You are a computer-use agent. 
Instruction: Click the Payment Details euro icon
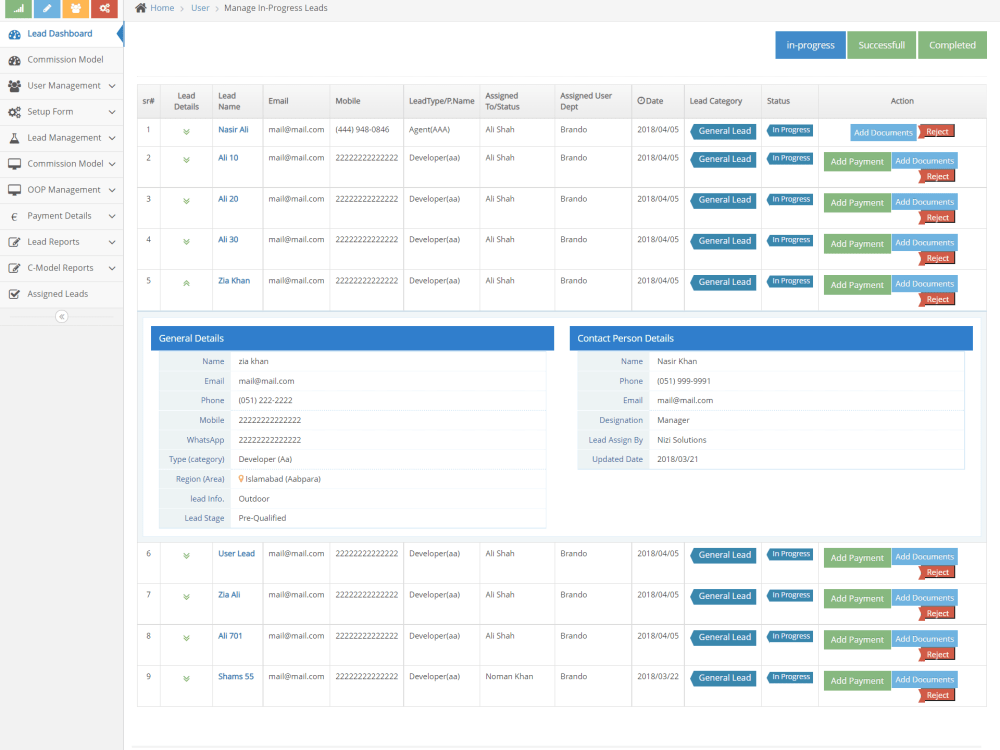[14, 217]
